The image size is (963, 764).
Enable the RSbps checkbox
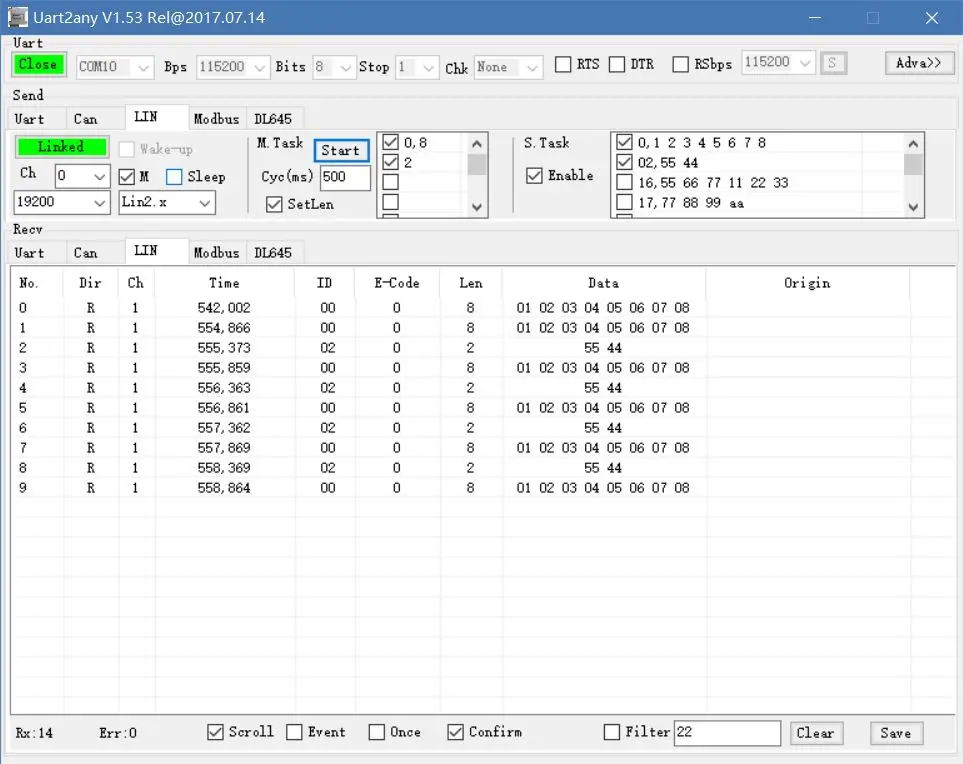click(680, 64)
